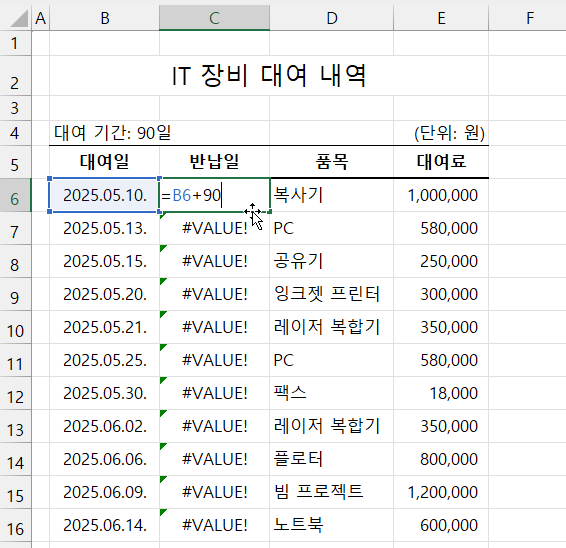Screen dimensions: 566x548
Task: Click the 18,000 fee cell
Action: point(441,393)
